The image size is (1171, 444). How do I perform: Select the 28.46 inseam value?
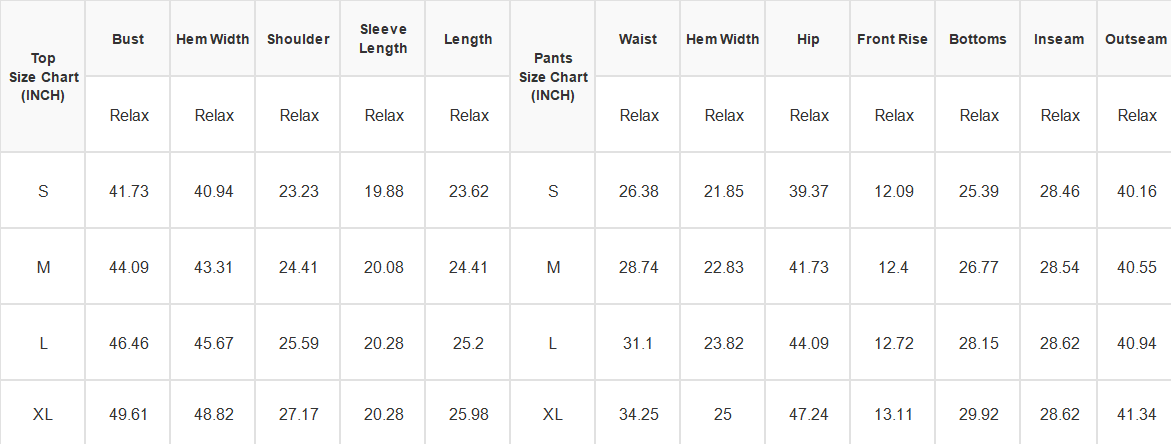pyautogui.click(x=1060, y=192)
